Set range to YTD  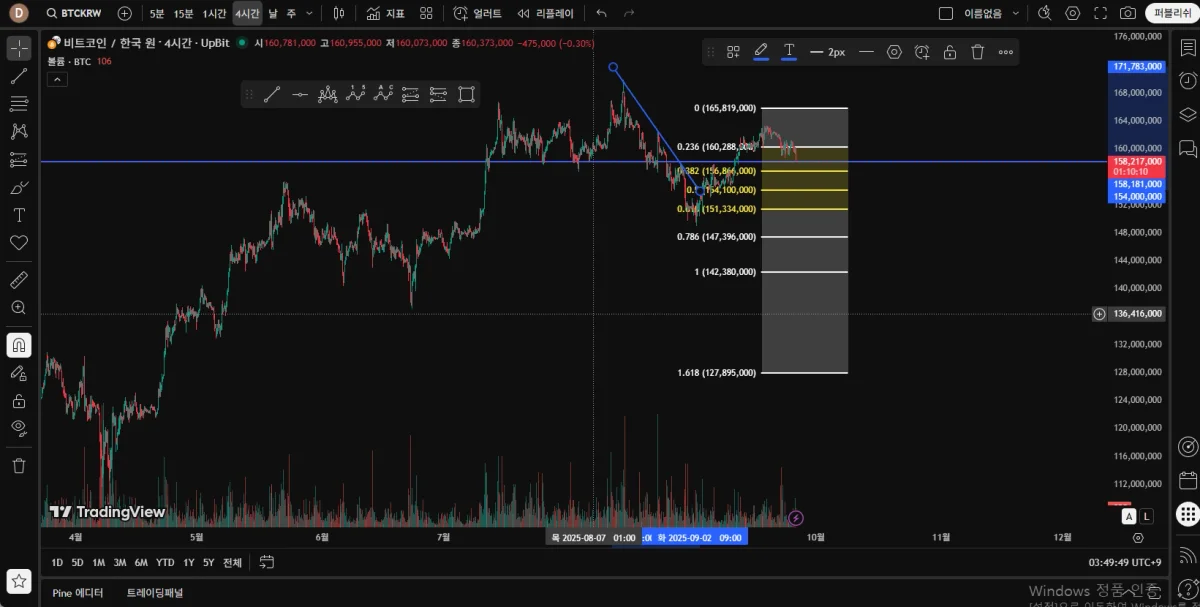165,562
